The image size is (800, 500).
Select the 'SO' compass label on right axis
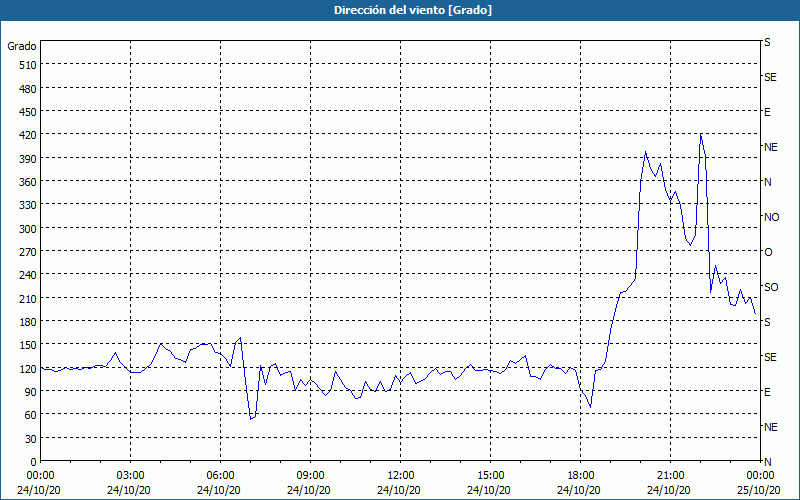[771, 287]
